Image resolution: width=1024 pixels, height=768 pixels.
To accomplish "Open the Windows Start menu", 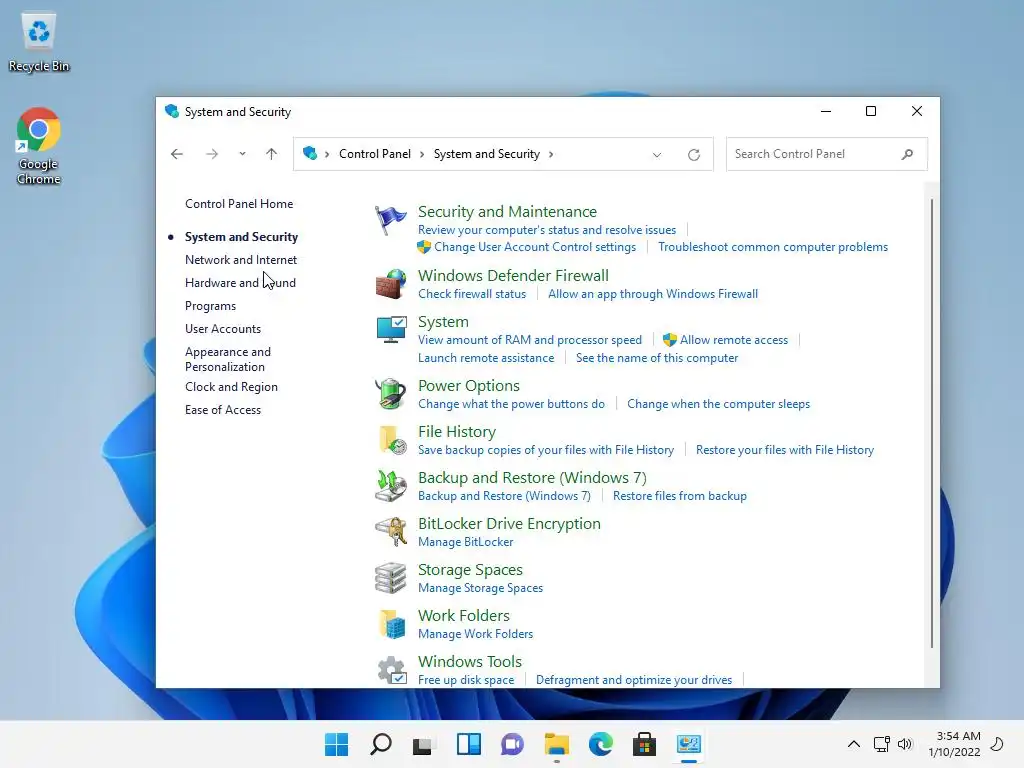I will tap(336, 744).
